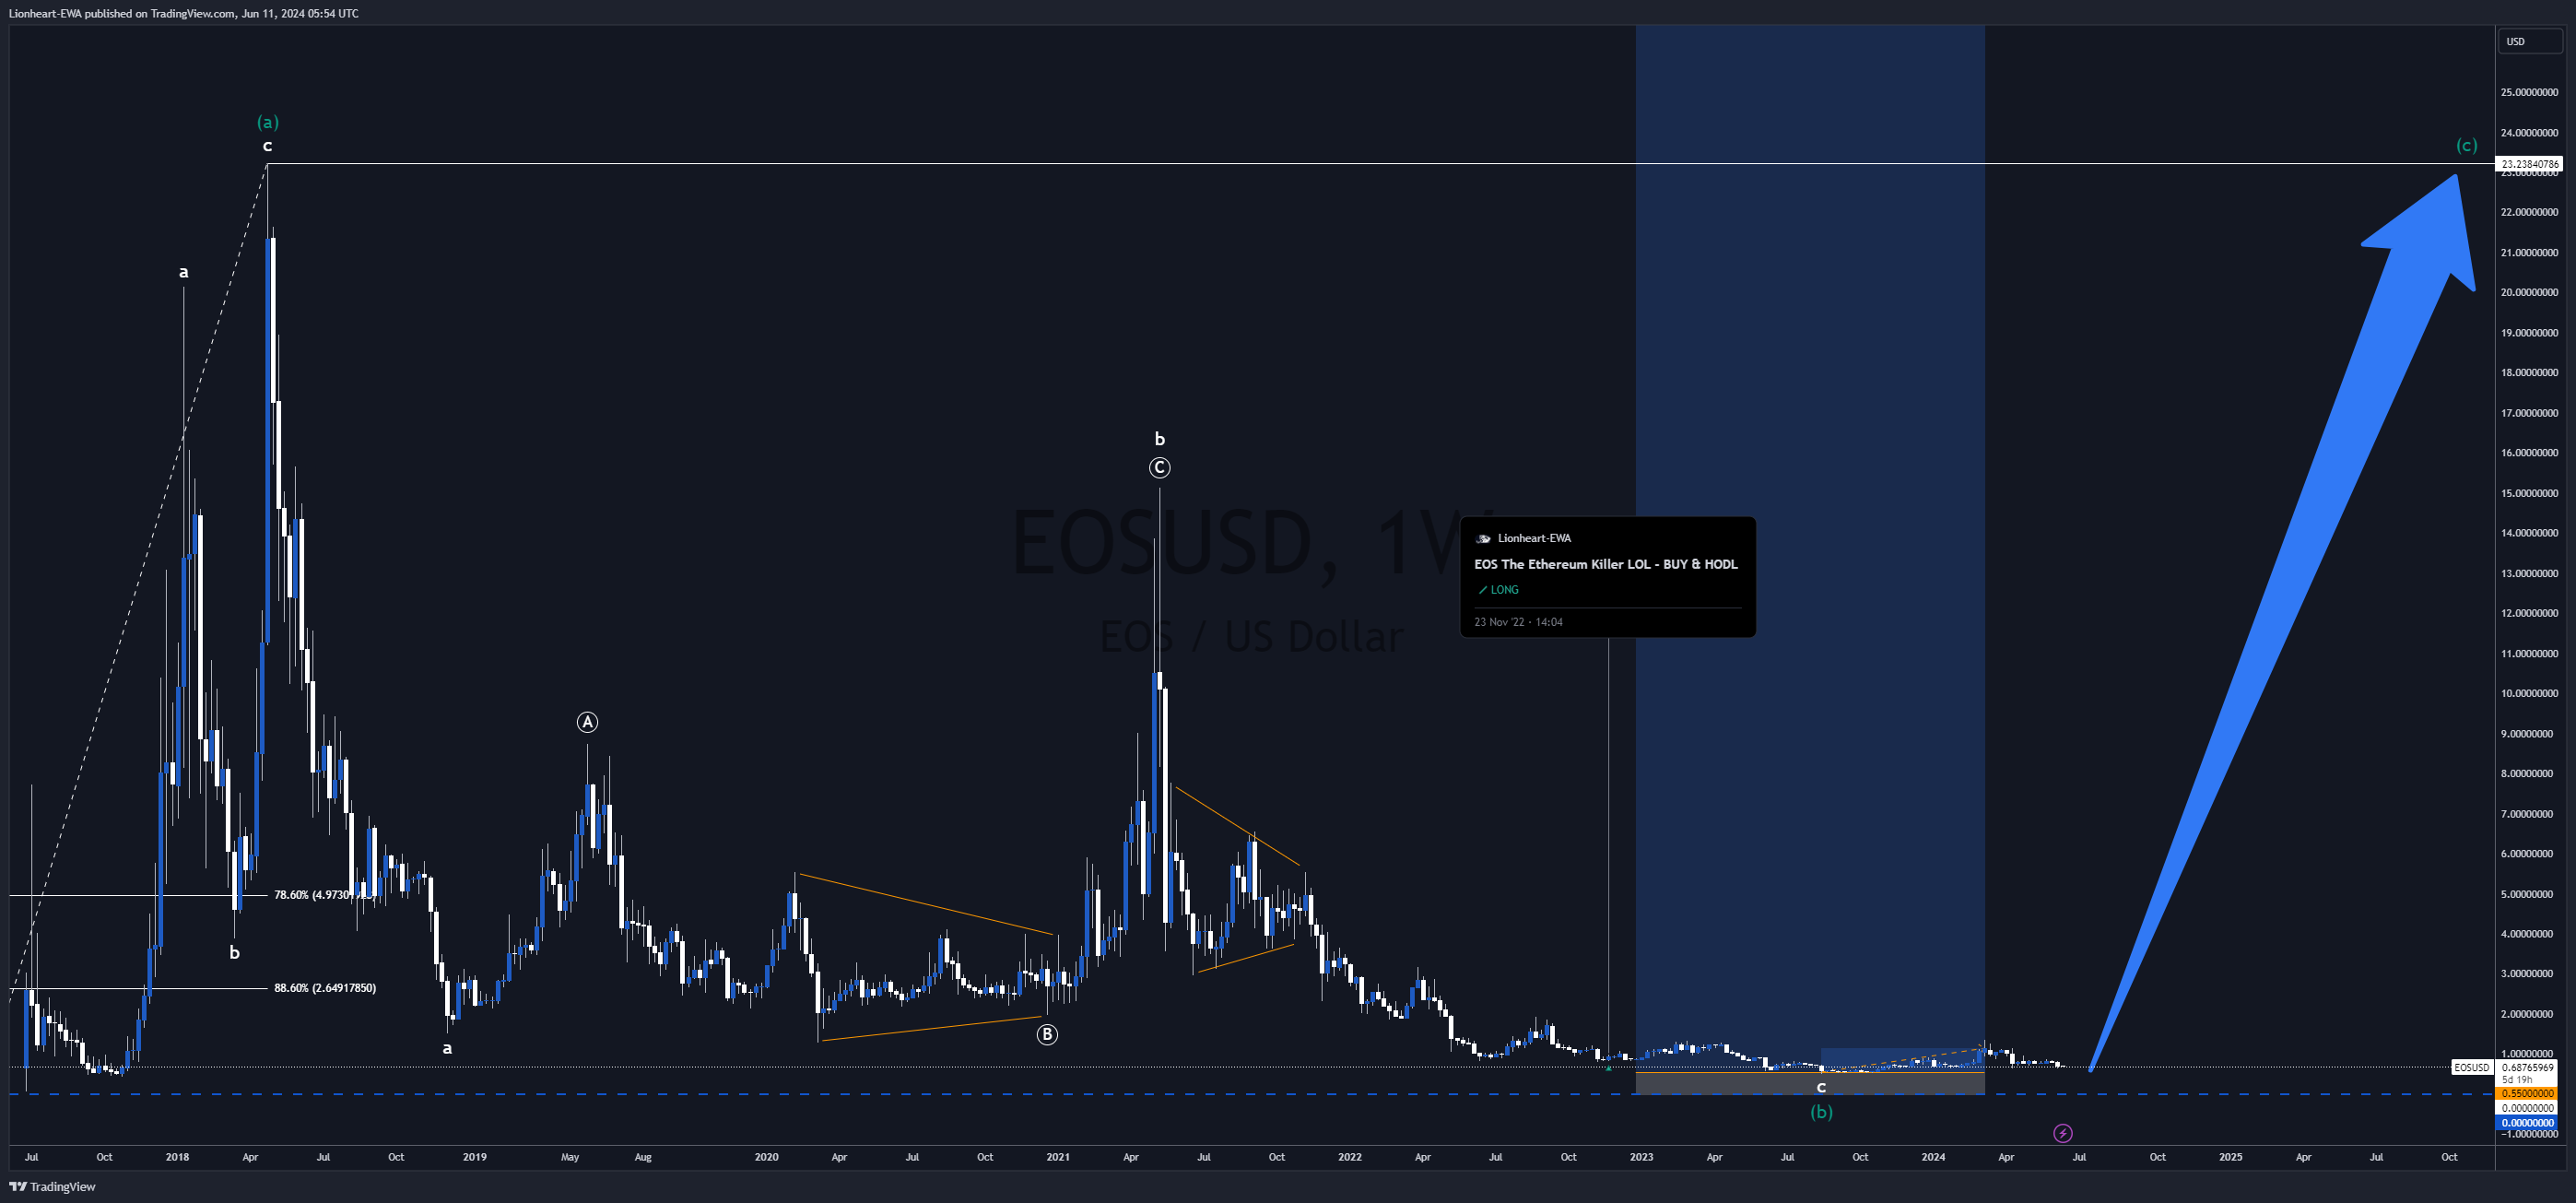The height and width of the screenshot is (1203, 2576).
Task: Click the Aug label on the time axis
Action: [x=643, y=1157]
